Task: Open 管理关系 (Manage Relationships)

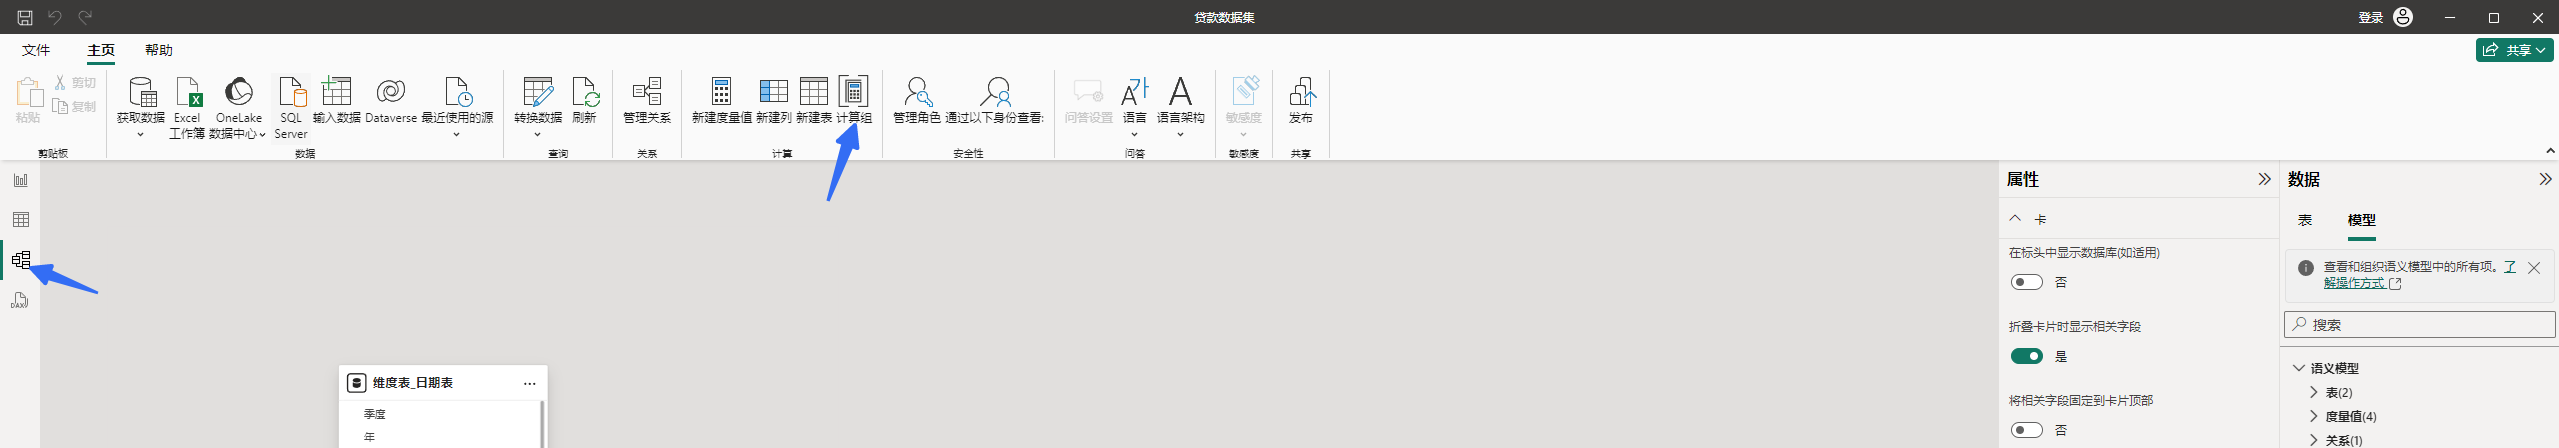Action: [646, 92]
